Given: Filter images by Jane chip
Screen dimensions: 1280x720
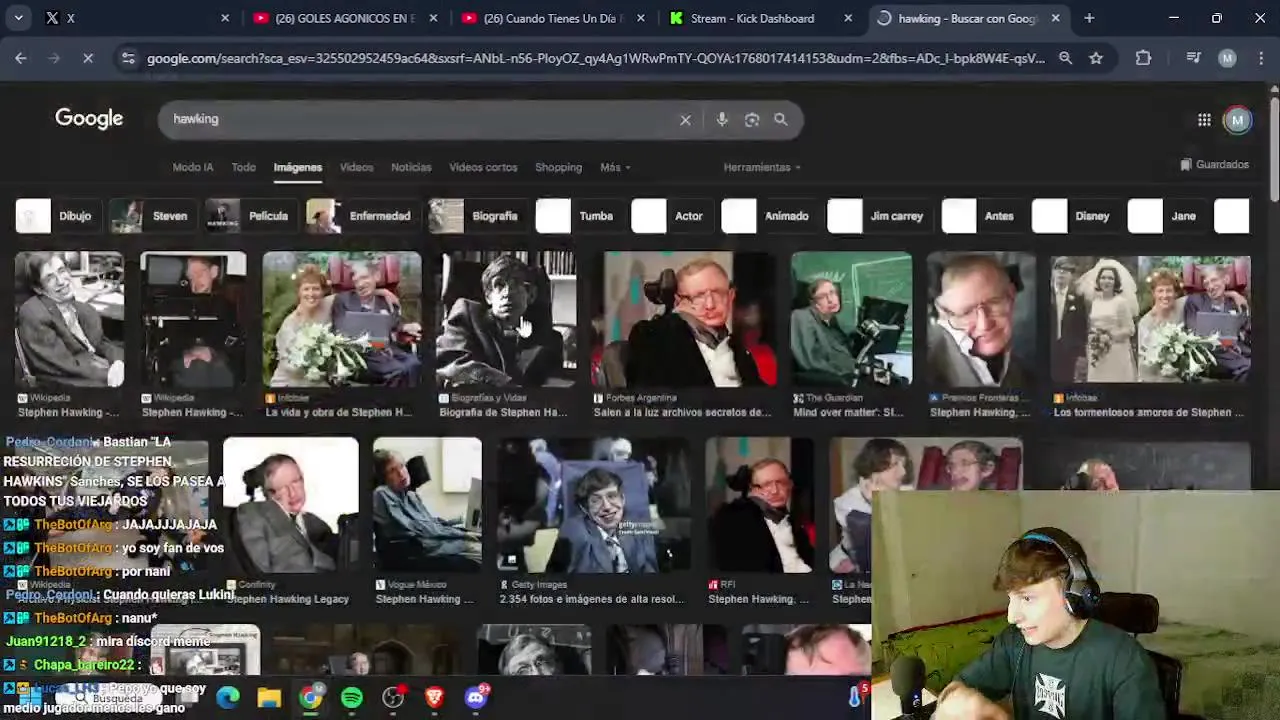Looking at the screenshot, I should pyautogui.click(x=1165, y=216).
